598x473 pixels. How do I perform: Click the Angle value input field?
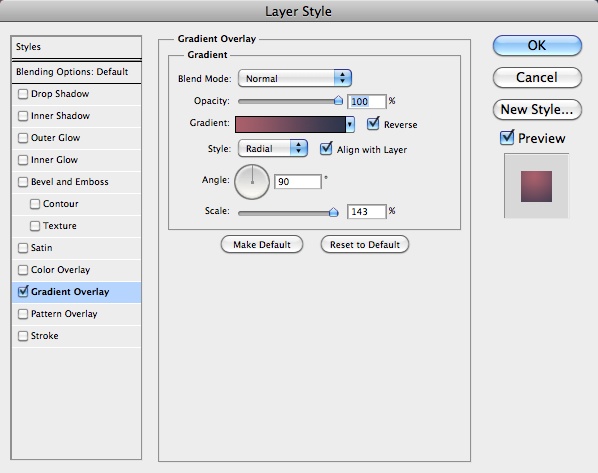pyautogui.click(x=298, y=182)
